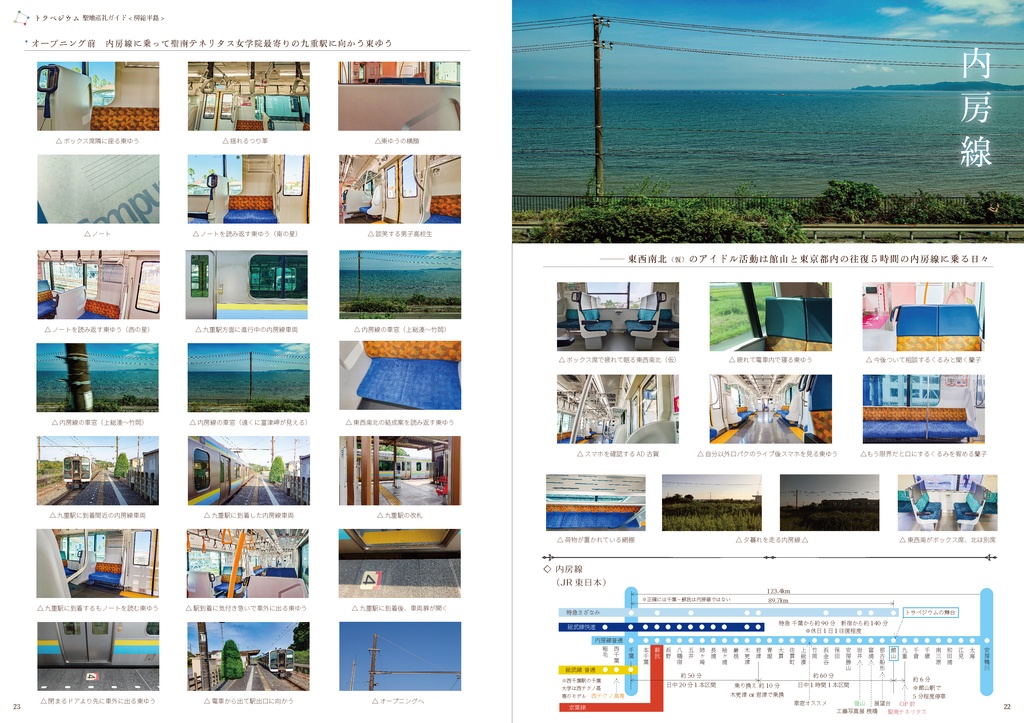Open the notebook close-up photo ノート
This screenshot has width=1024, height=723.
click(98, 189)
